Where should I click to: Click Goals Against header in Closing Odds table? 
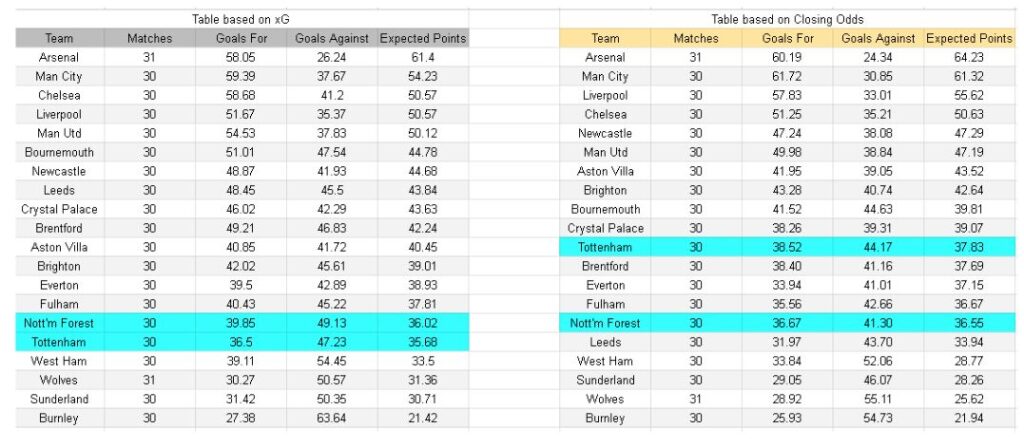(878, 38)
